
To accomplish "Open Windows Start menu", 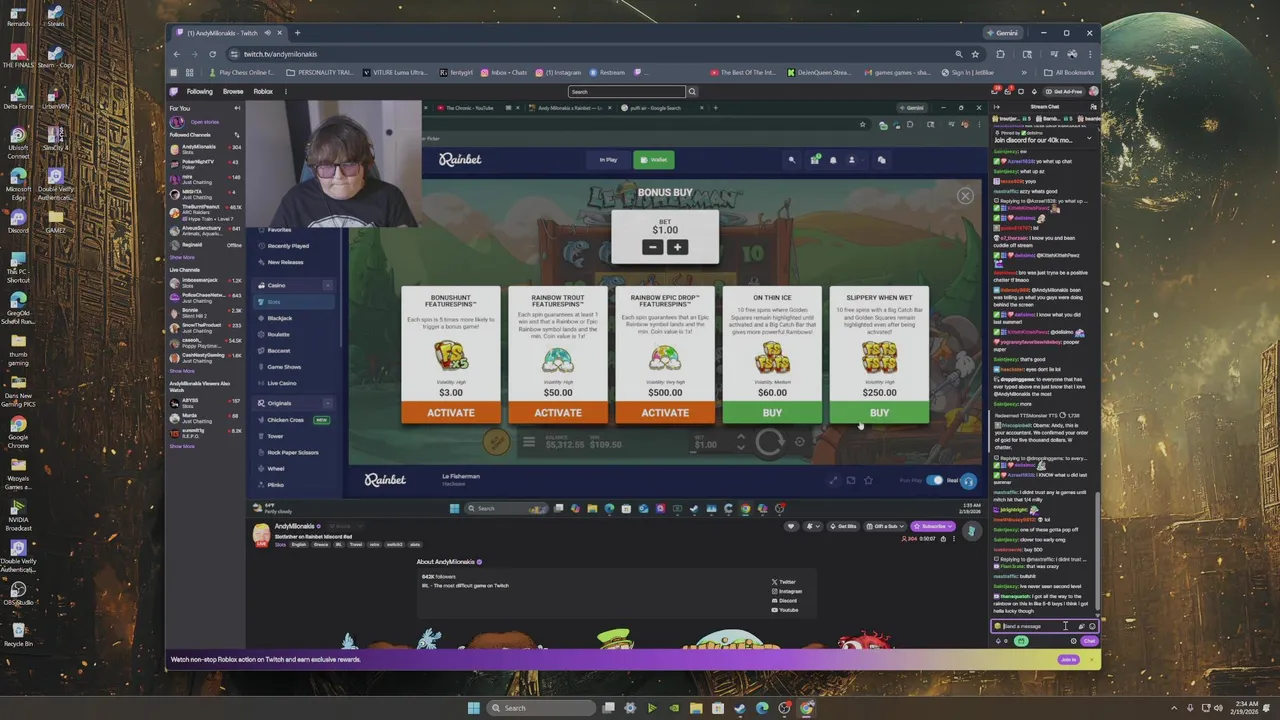I will click(473, 708).
